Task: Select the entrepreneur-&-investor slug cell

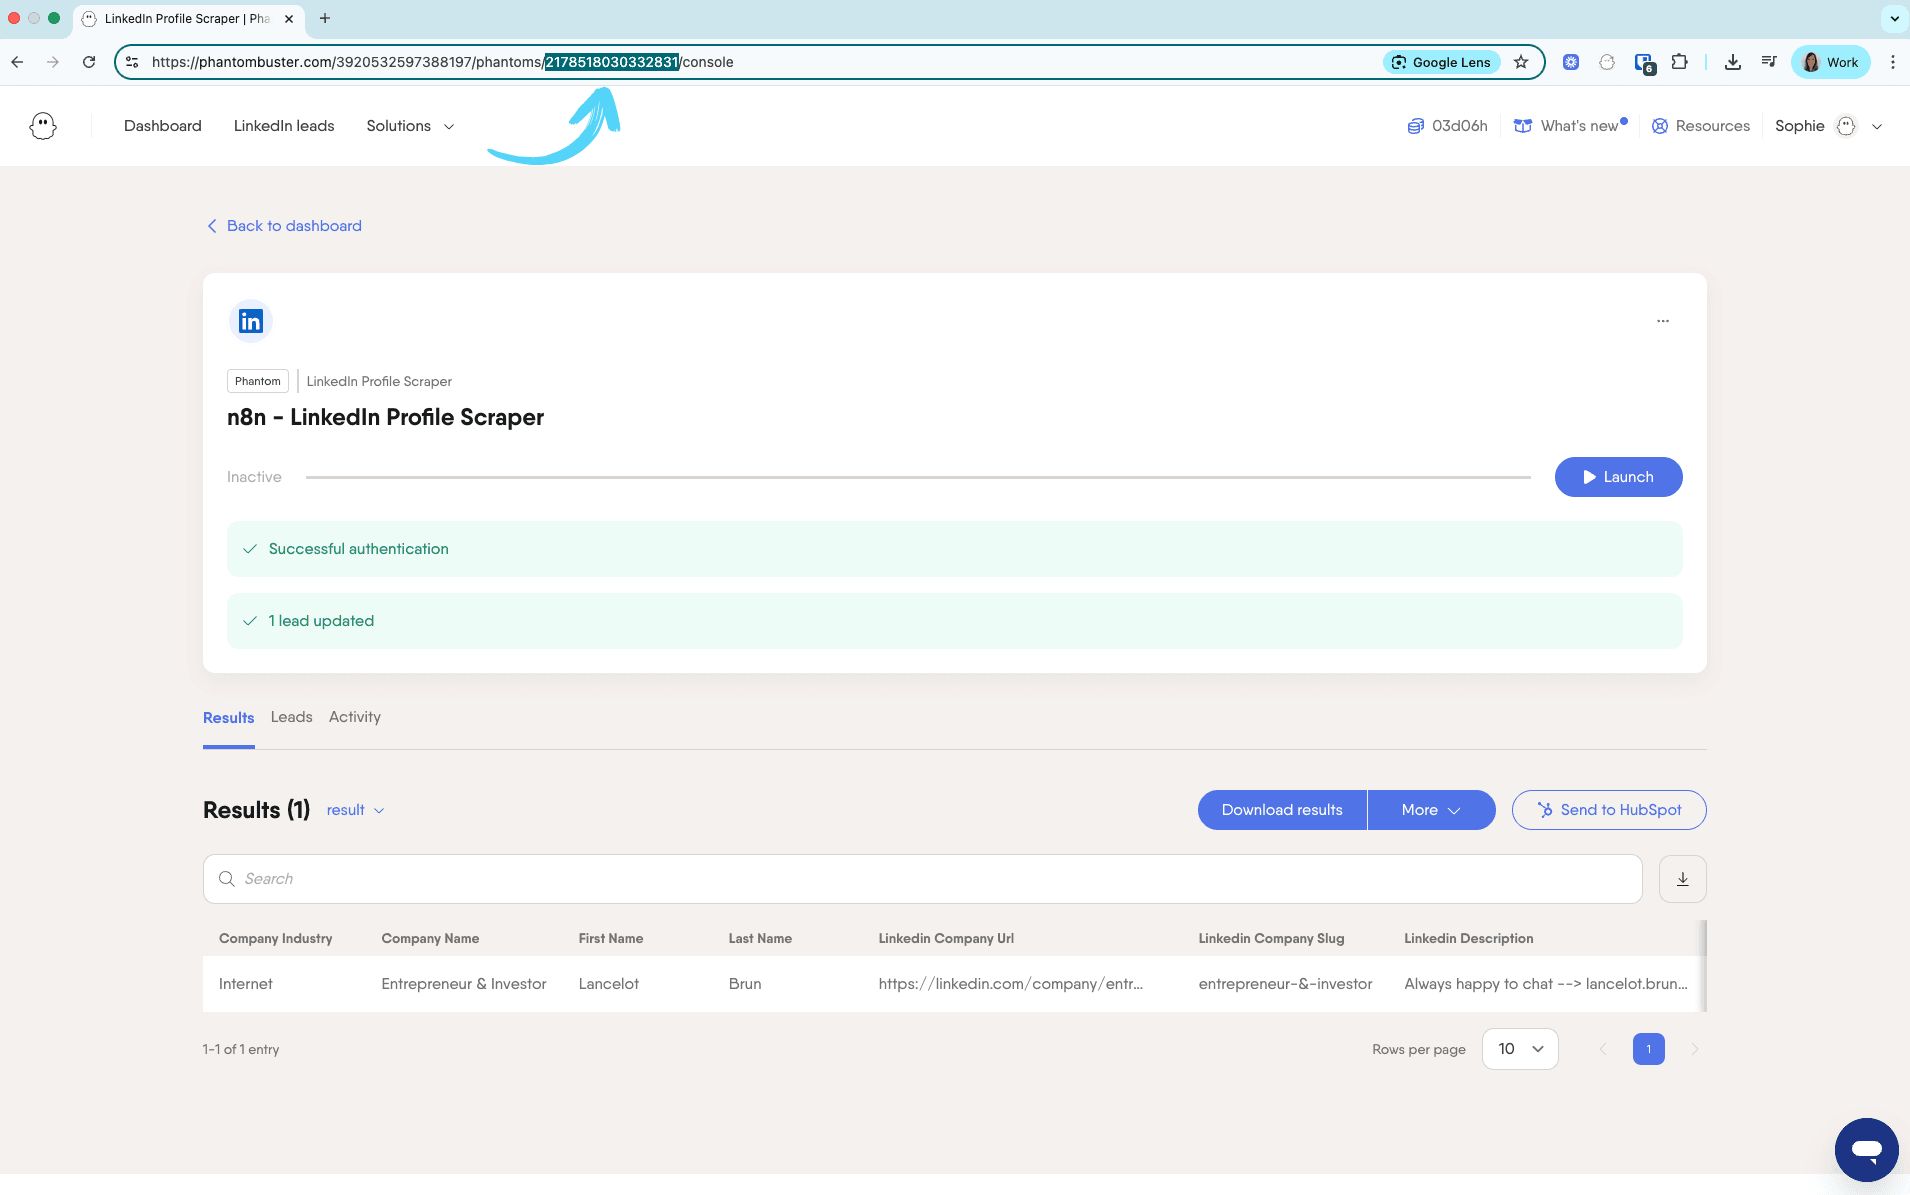Action: coord(1285,984)
